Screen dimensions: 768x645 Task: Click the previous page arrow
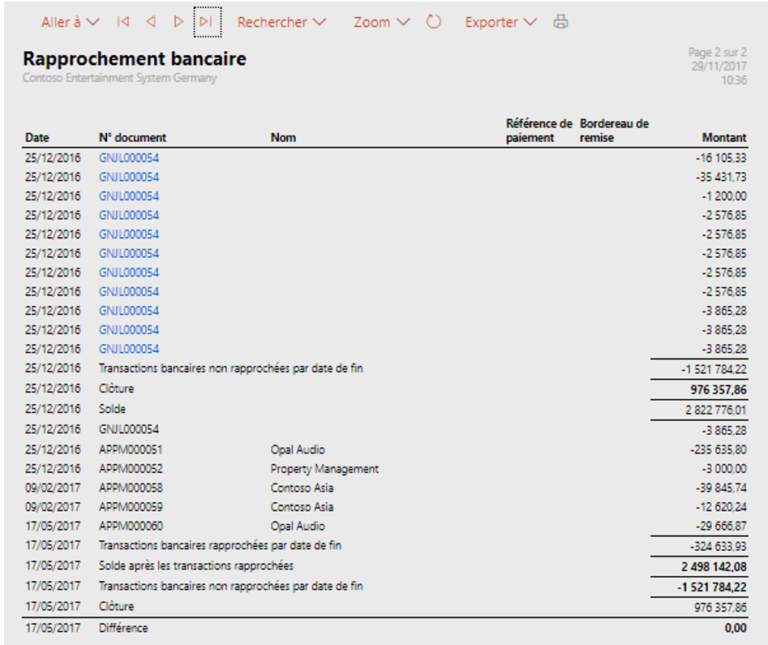(x=150, y=21)
